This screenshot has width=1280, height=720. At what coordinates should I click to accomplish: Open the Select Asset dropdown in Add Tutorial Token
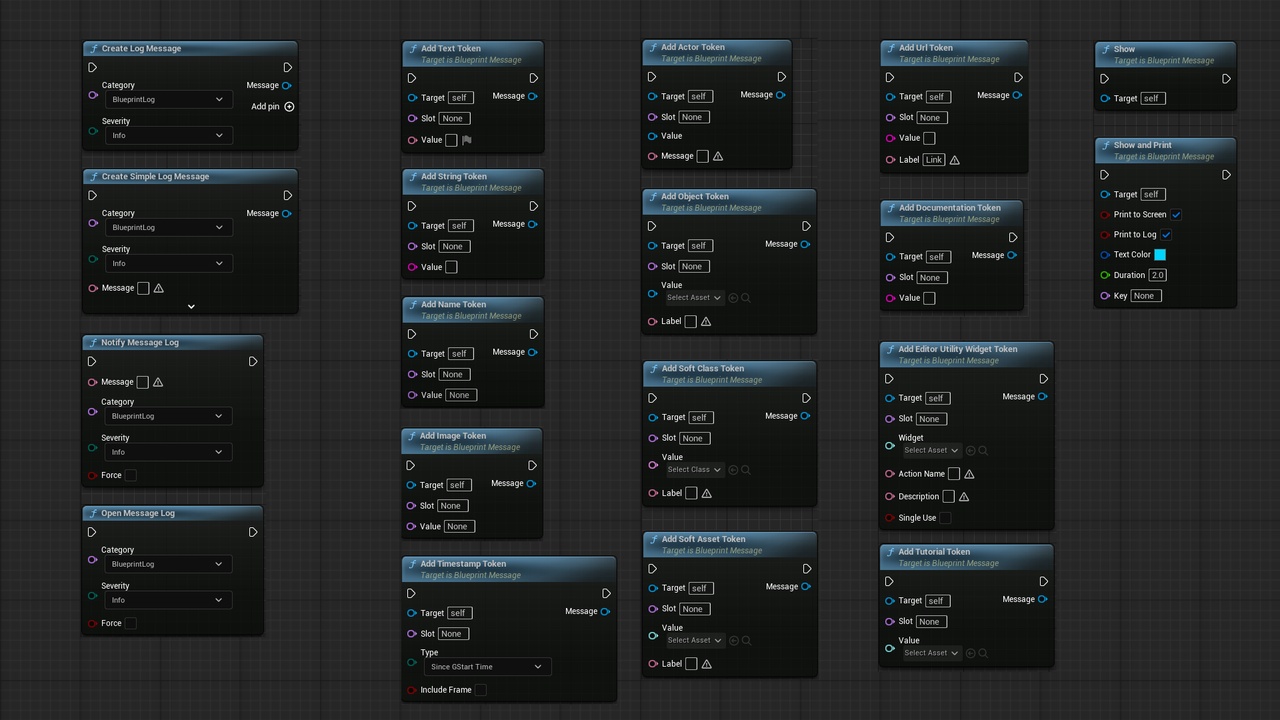coord(930,653)
